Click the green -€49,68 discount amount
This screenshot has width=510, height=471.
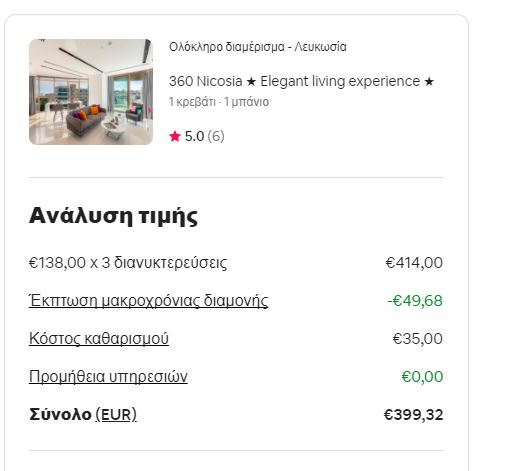point(415,301)
